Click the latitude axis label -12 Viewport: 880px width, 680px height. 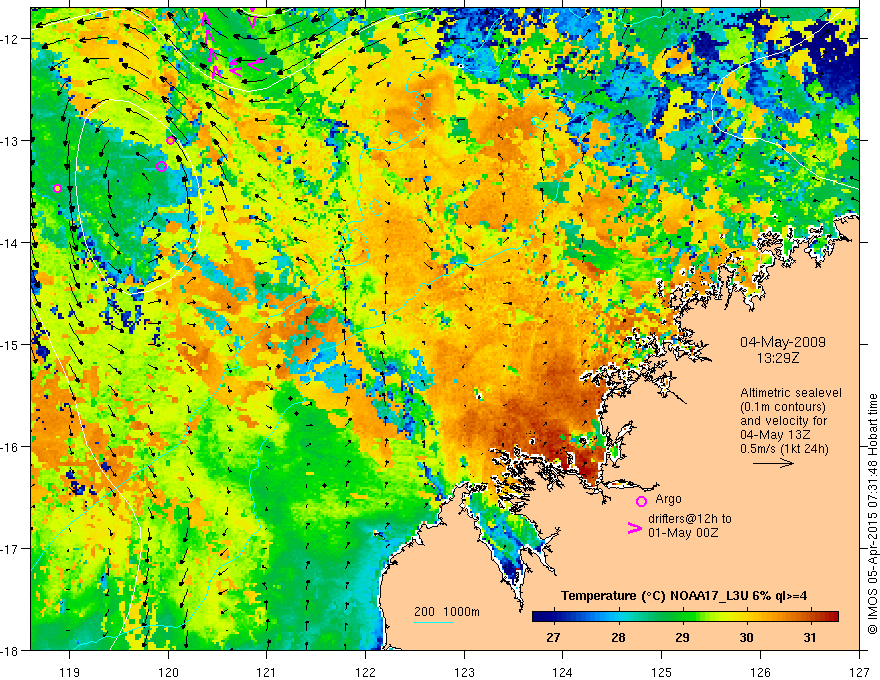[x=11, y=39]
